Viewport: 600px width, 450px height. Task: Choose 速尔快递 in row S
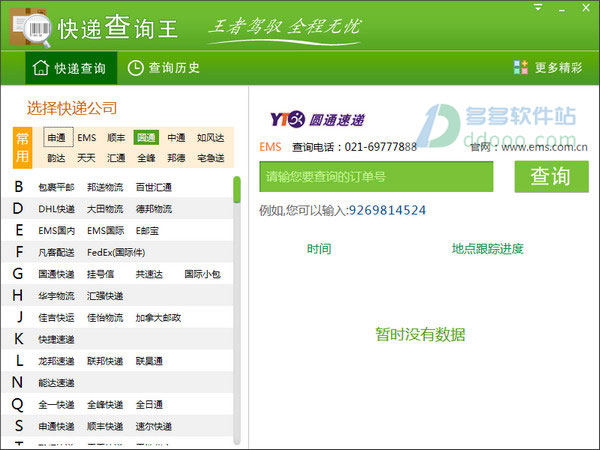pos(153,426)
